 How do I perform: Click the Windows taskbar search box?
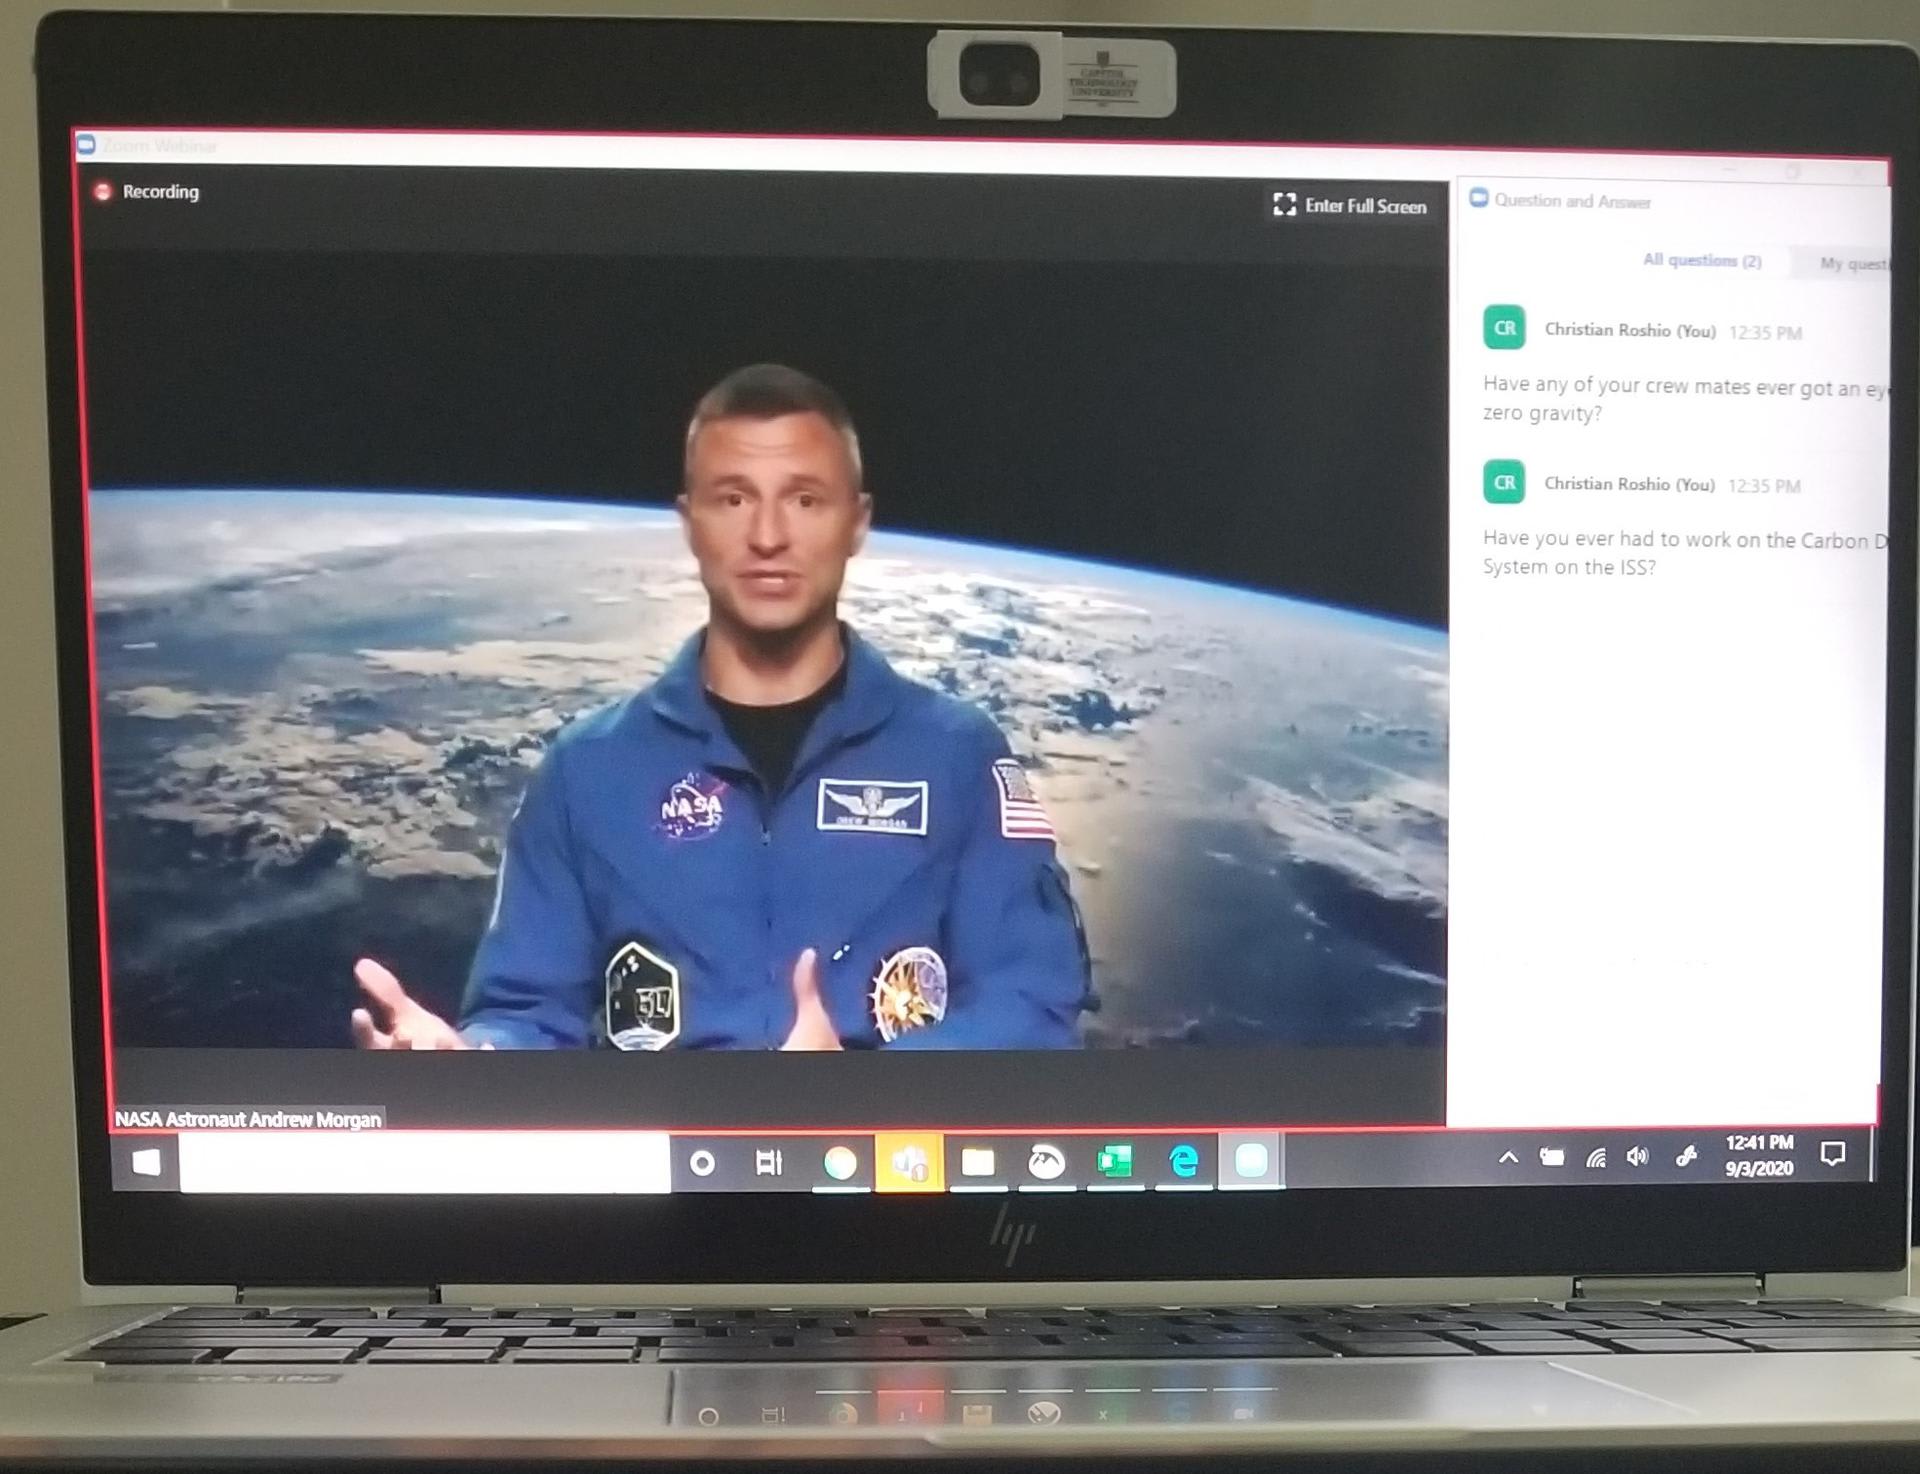tap(424, 1162)
